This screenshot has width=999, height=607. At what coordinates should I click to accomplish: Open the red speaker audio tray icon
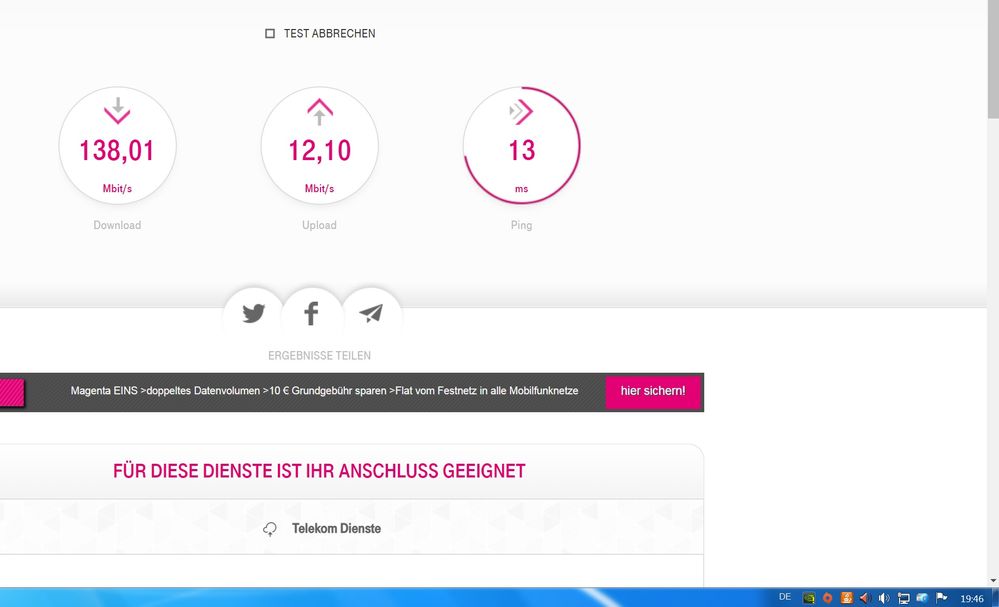(865, 598)
